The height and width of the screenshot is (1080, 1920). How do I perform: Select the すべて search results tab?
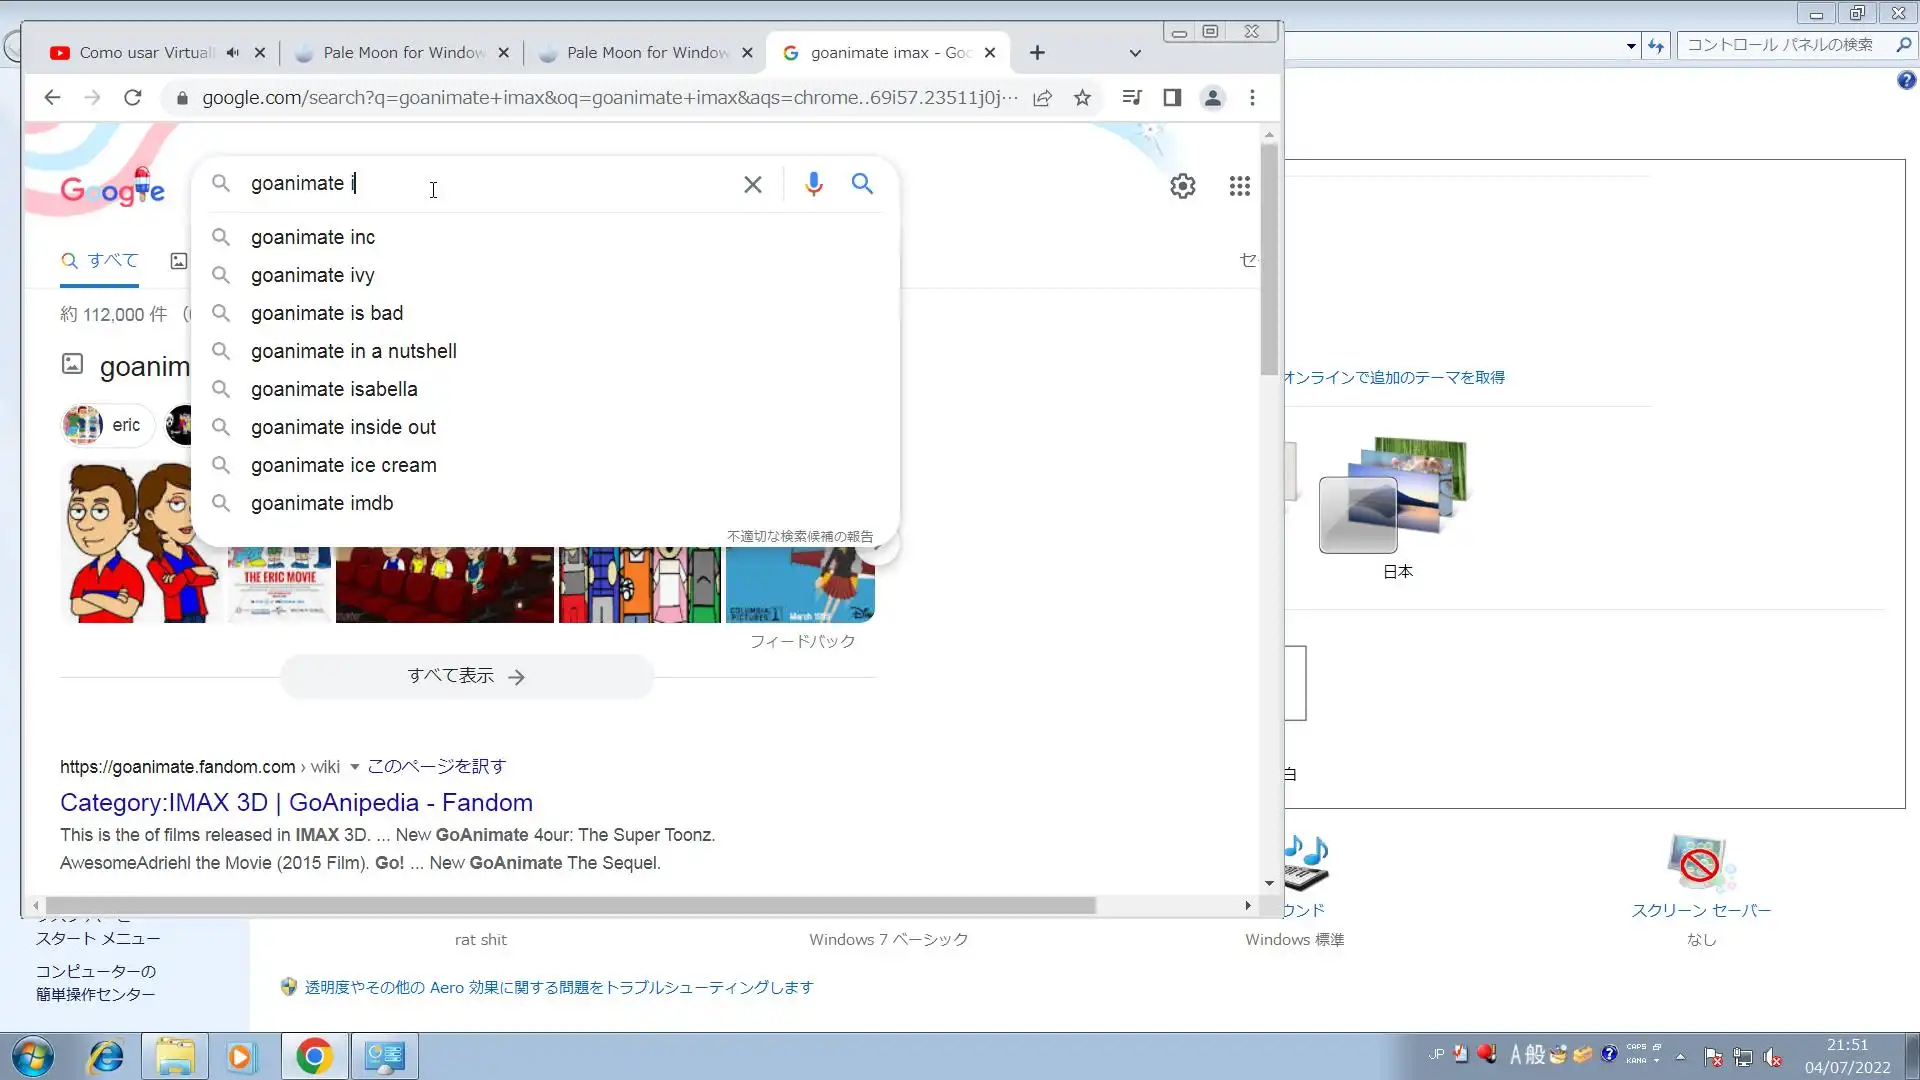100,261
